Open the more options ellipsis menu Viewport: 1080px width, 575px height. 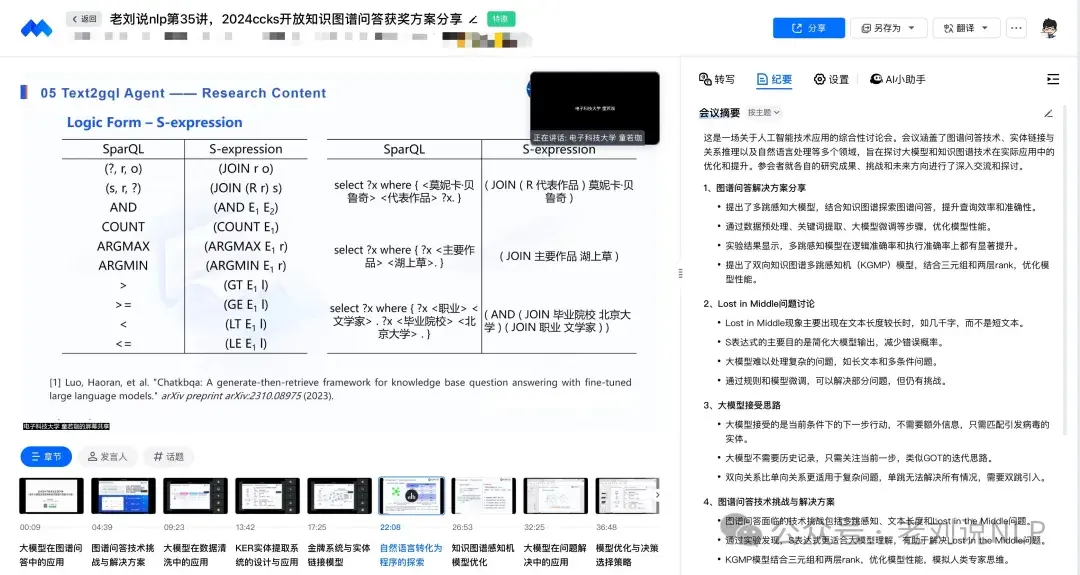1016,28
